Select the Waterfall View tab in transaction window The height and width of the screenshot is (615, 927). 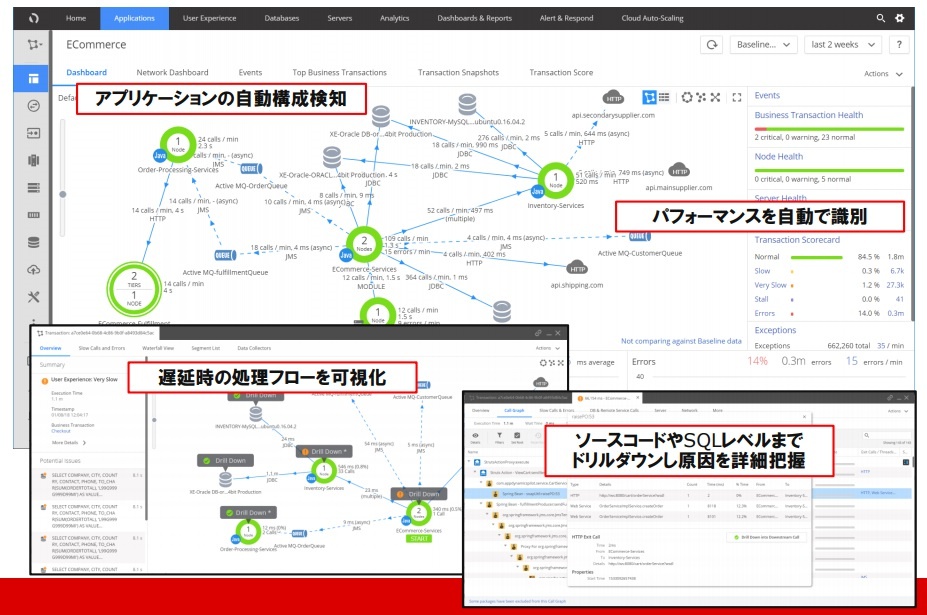click(x=158, y=348)
